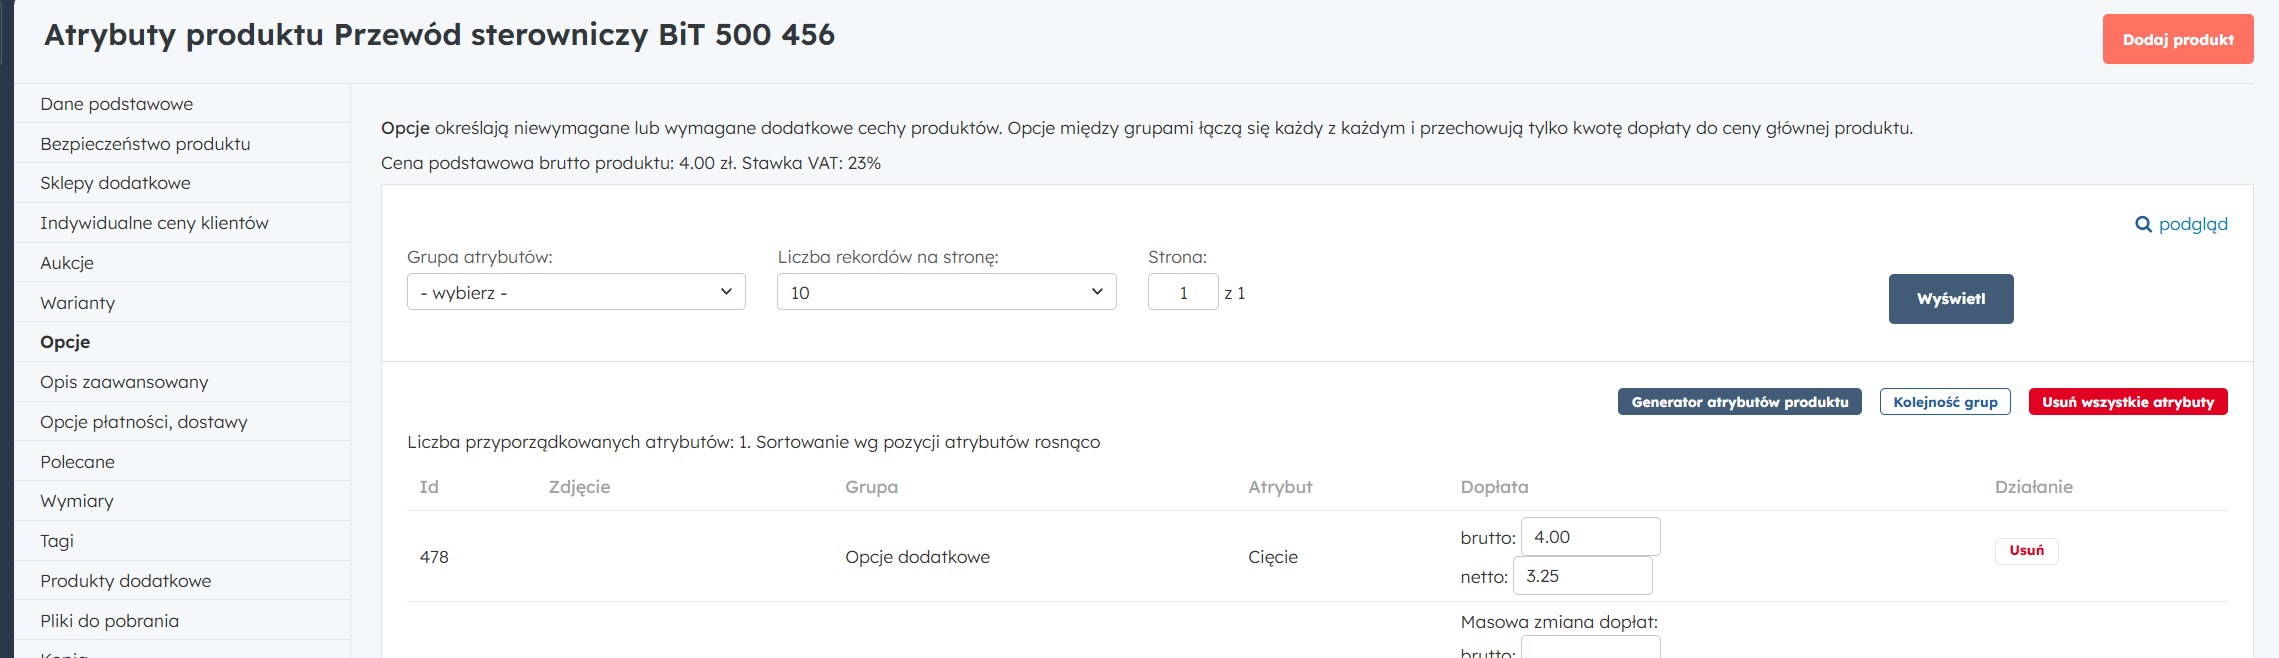The width and height of the screenshot is (2279, 658).
Task: Open Generator atrybutów produktu
Action: [x=1739, y=402]
